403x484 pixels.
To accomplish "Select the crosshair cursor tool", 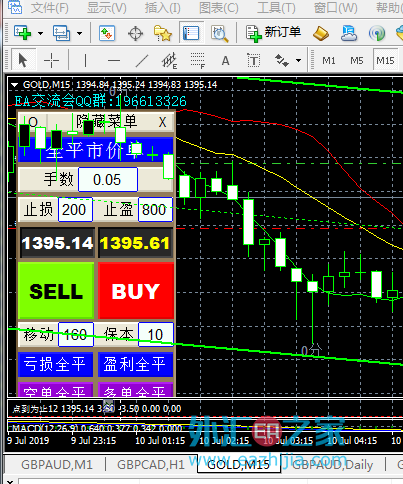I will [x=51, y=61].
